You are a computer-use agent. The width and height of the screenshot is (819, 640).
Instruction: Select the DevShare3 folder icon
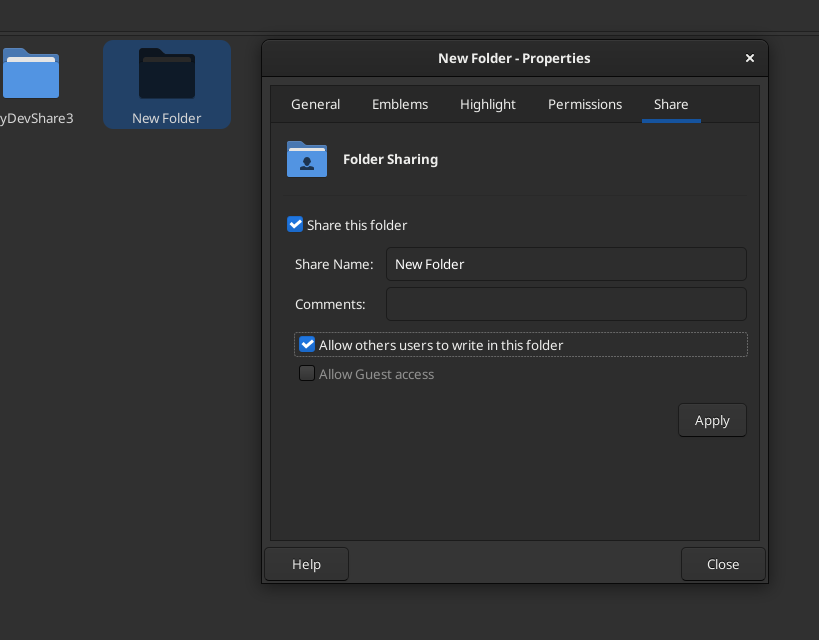pyautogui.click(x=30, y=73)
